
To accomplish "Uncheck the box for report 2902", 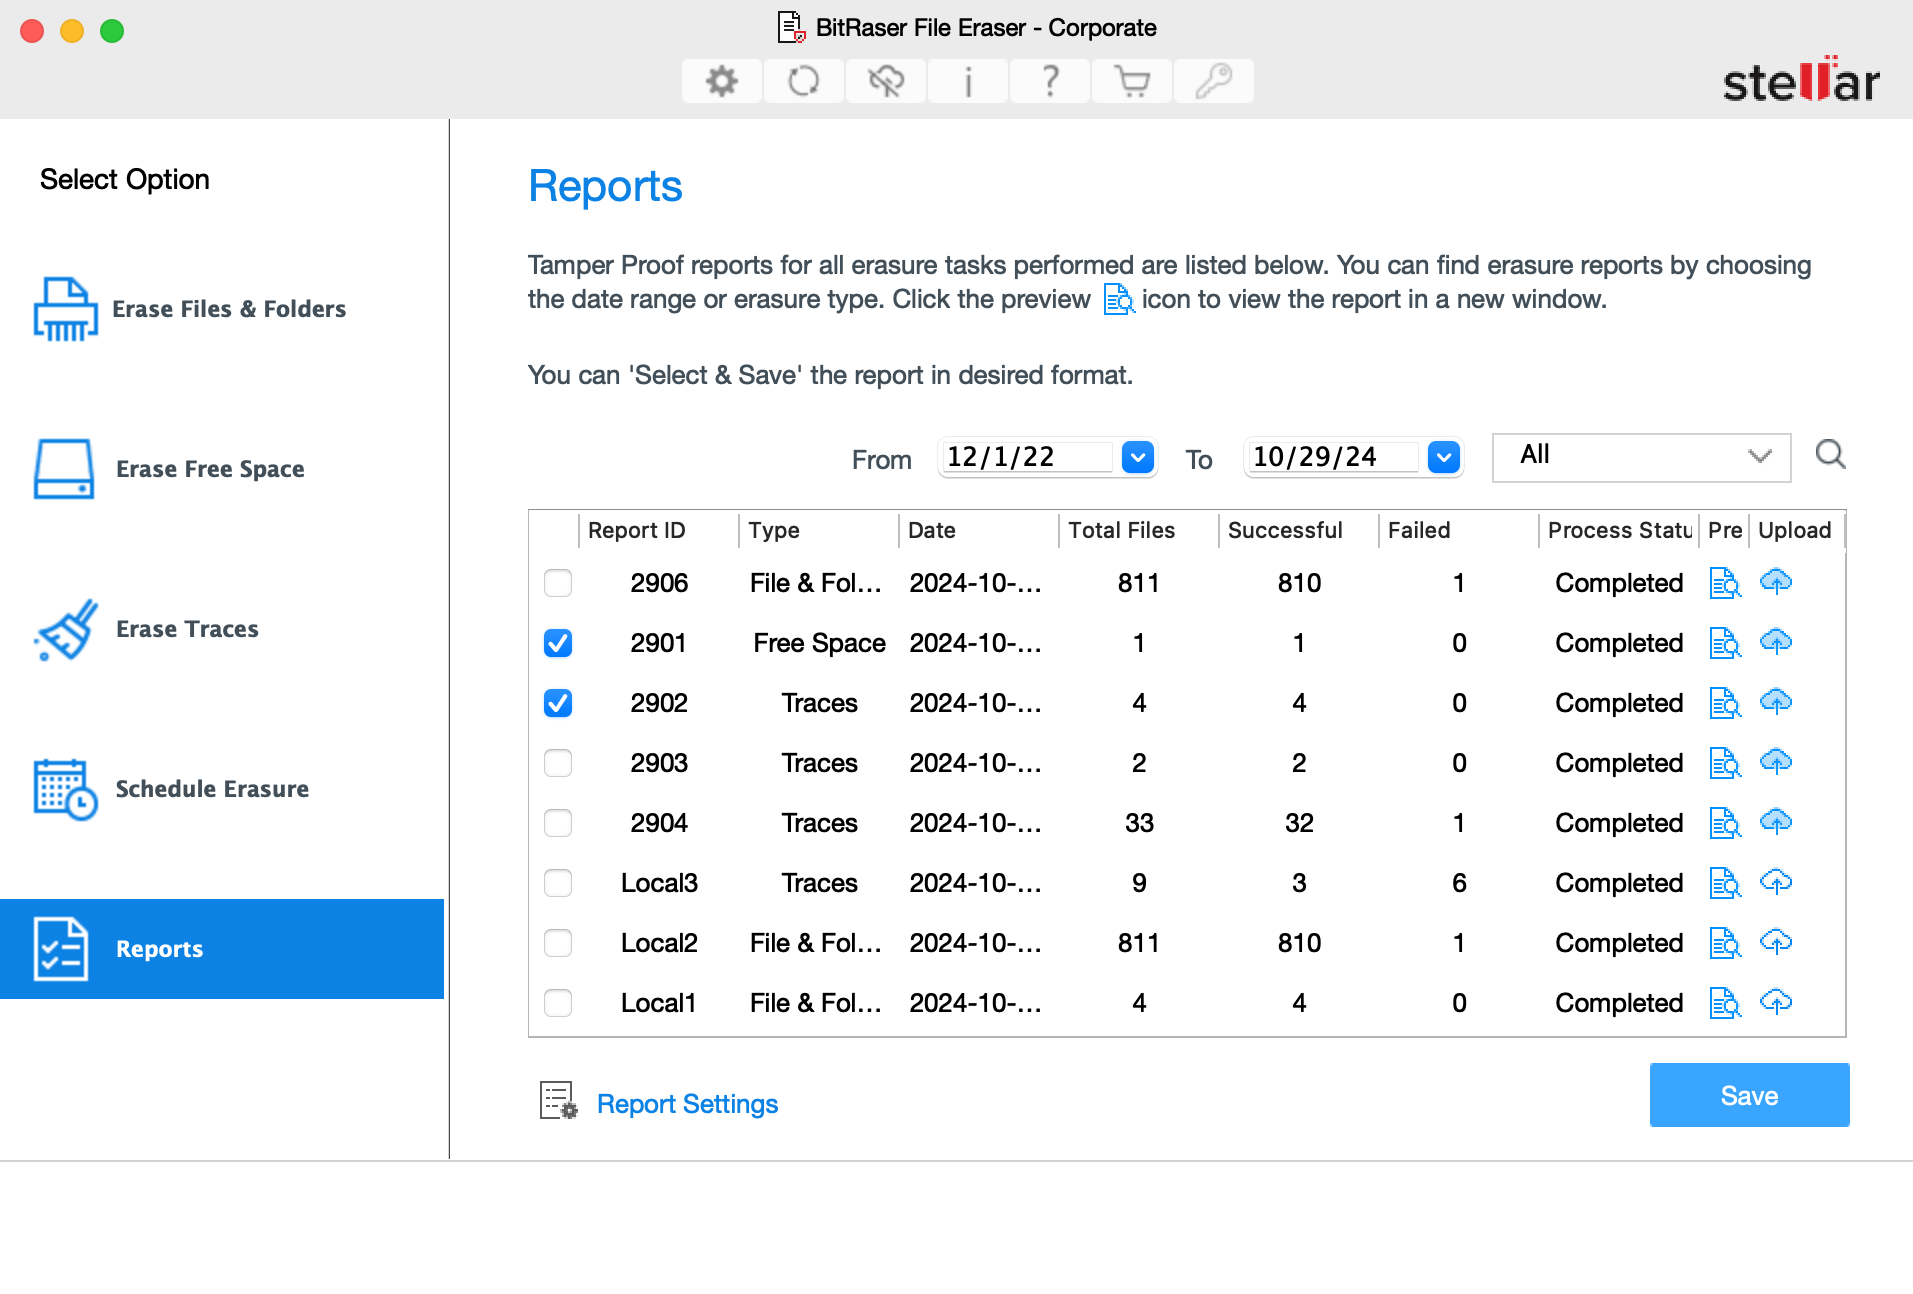I will 558,703.
